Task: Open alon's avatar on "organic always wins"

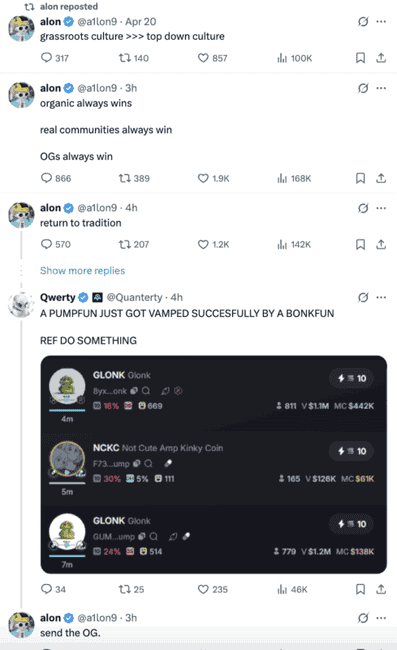Action: [21, 95]
